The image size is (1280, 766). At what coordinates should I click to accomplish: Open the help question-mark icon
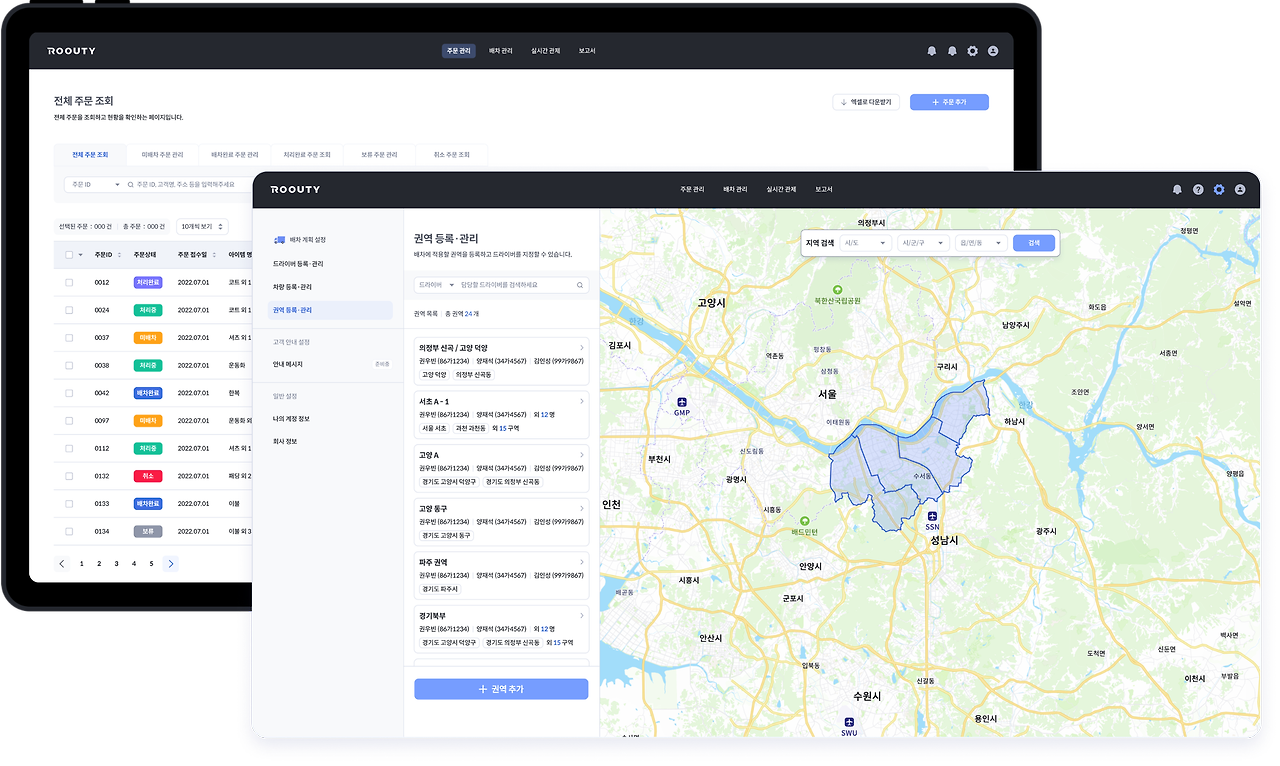pyautogui.click(x=1198, y=189)
